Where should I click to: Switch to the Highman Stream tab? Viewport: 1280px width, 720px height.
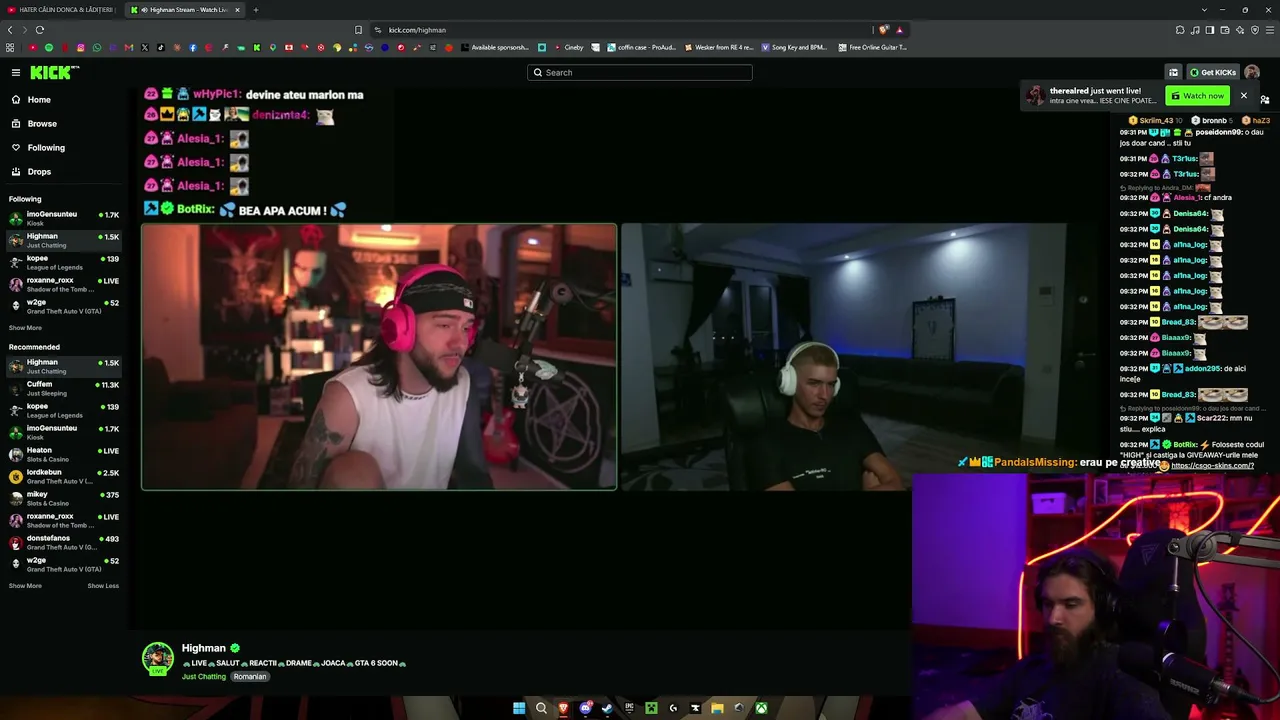click(x=186, y=10)
